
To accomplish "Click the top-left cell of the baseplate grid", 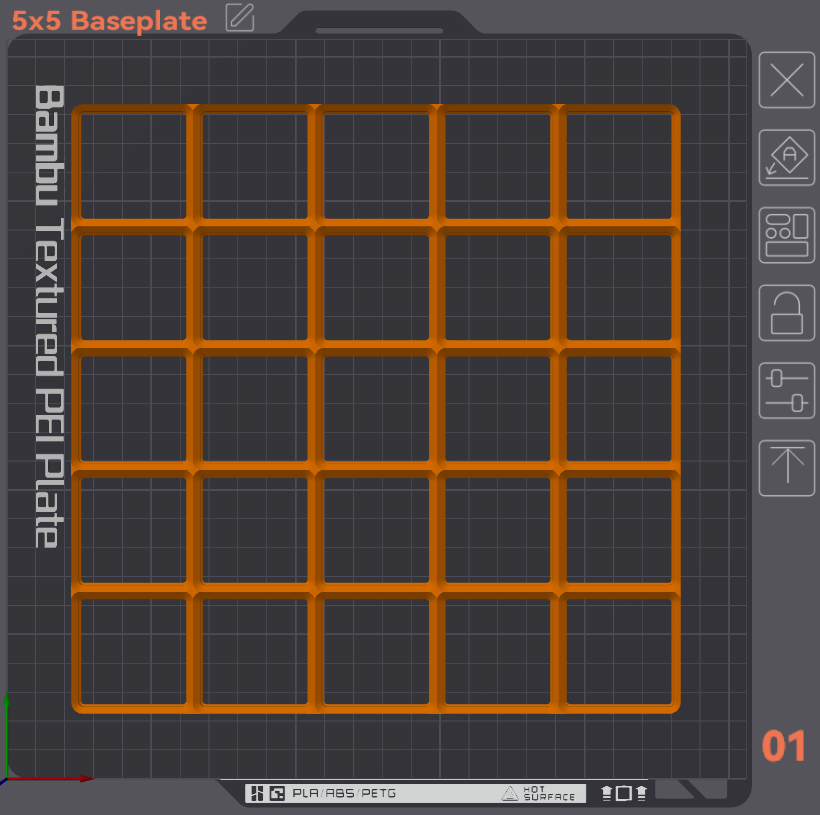I will coord(133,165).
